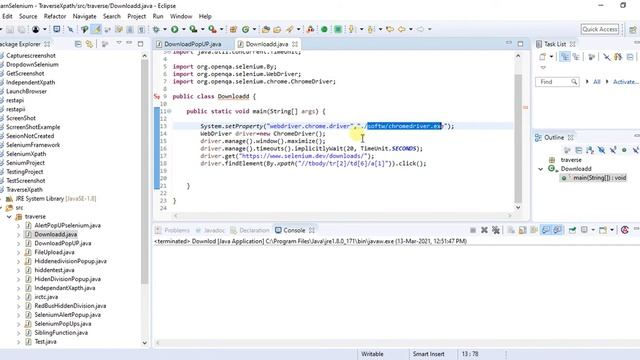Collapse the traverse package in Package Explorer
The width and height of the screenshot is (640, 360).
(9, 217)
